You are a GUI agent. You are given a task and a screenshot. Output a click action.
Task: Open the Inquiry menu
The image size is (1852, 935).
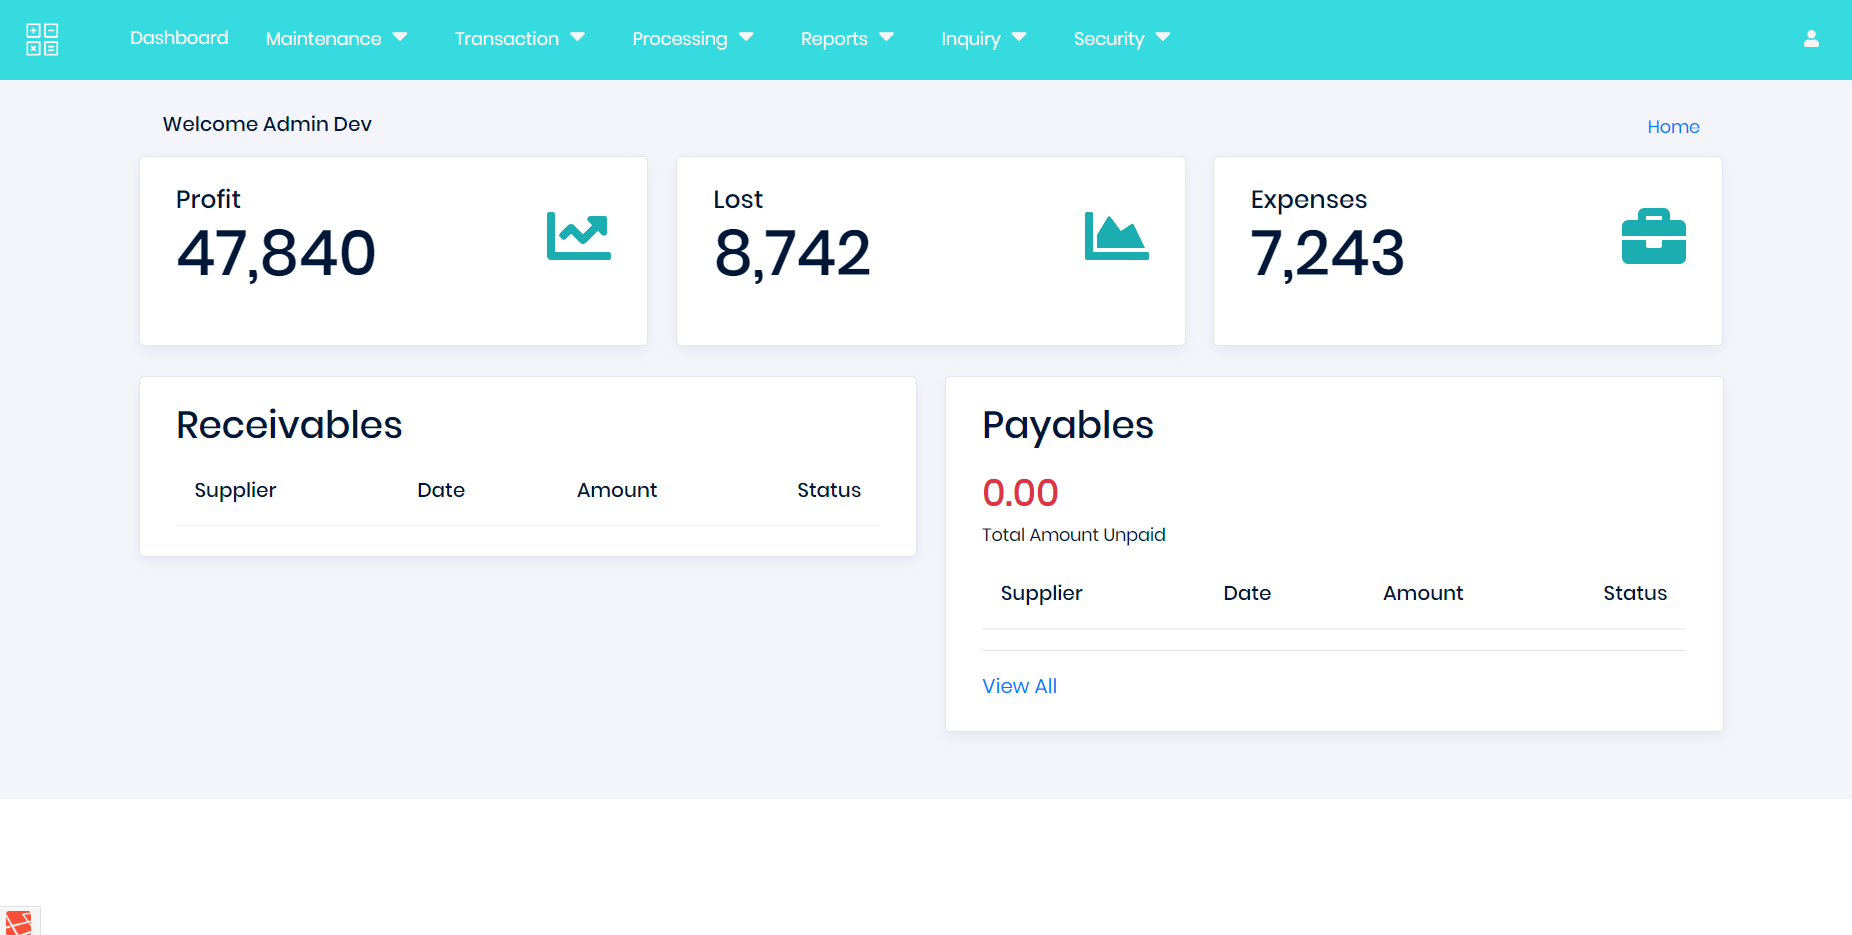pyautogui.click(x=983, y=39)
